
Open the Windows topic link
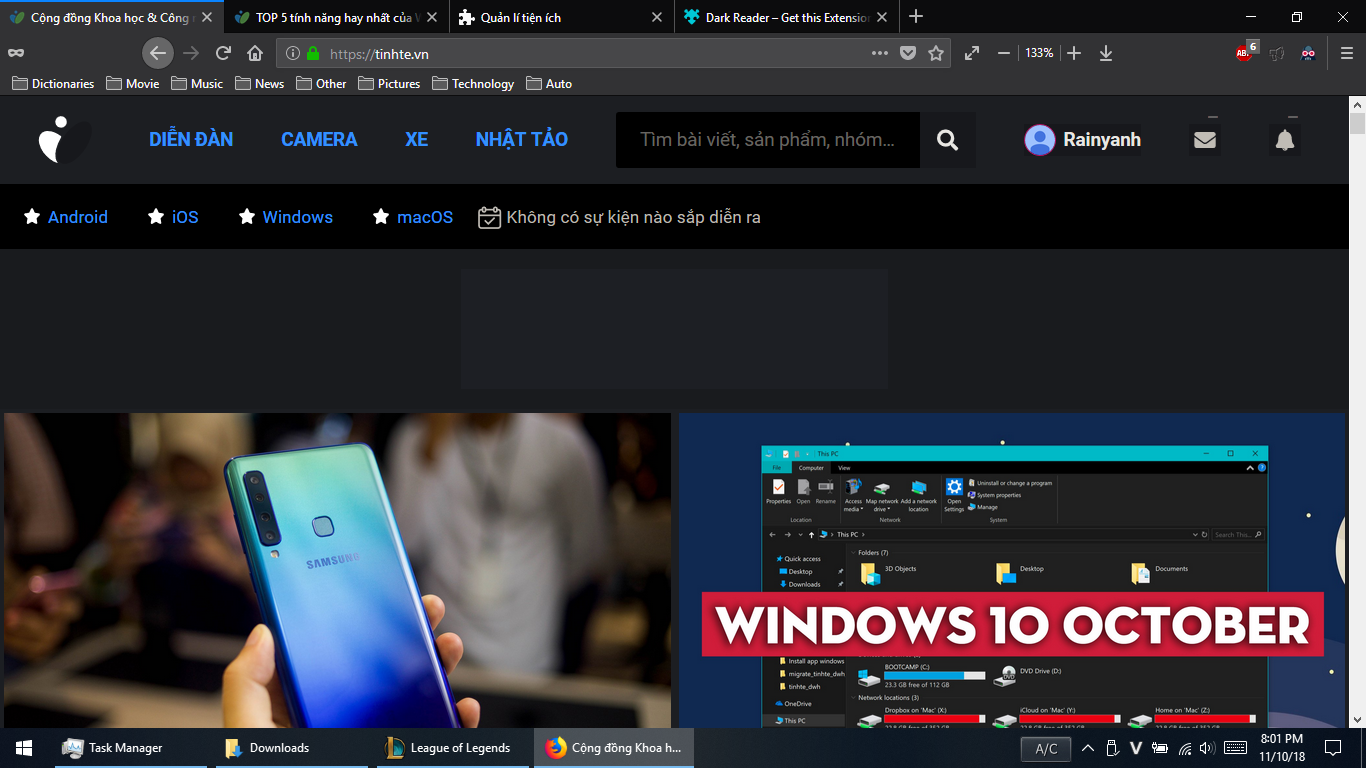tap(298, 217)
